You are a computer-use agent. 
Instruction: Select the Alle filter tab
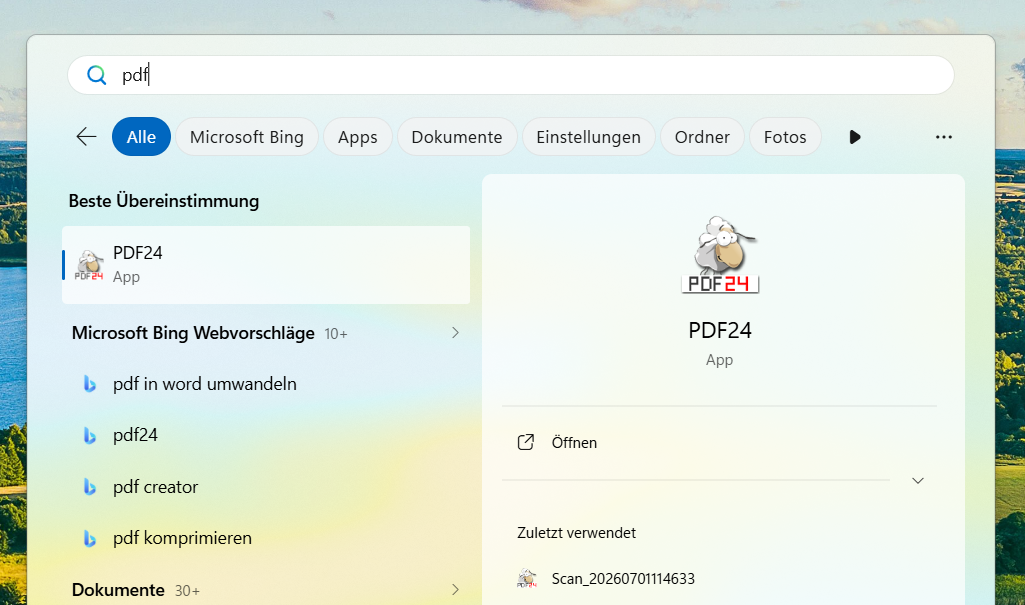141,137
